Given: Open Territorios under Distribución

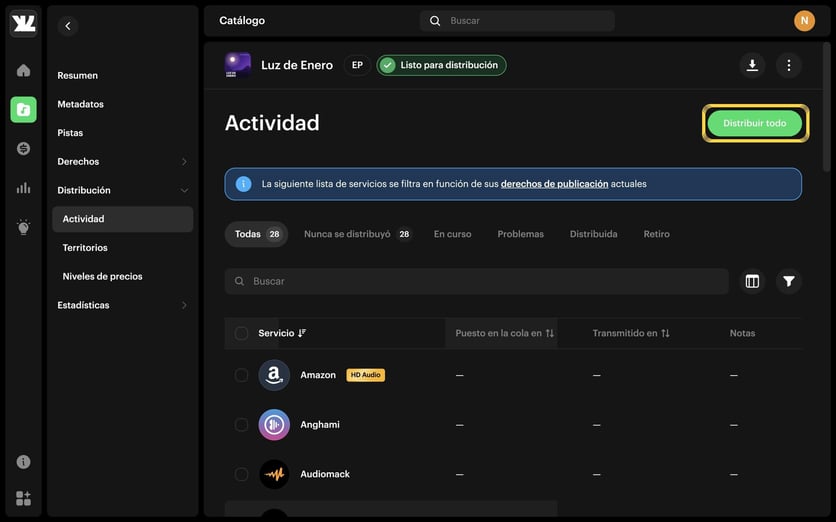Looking at the screenshot, I should pyautogui.click(x=85, y=247).
